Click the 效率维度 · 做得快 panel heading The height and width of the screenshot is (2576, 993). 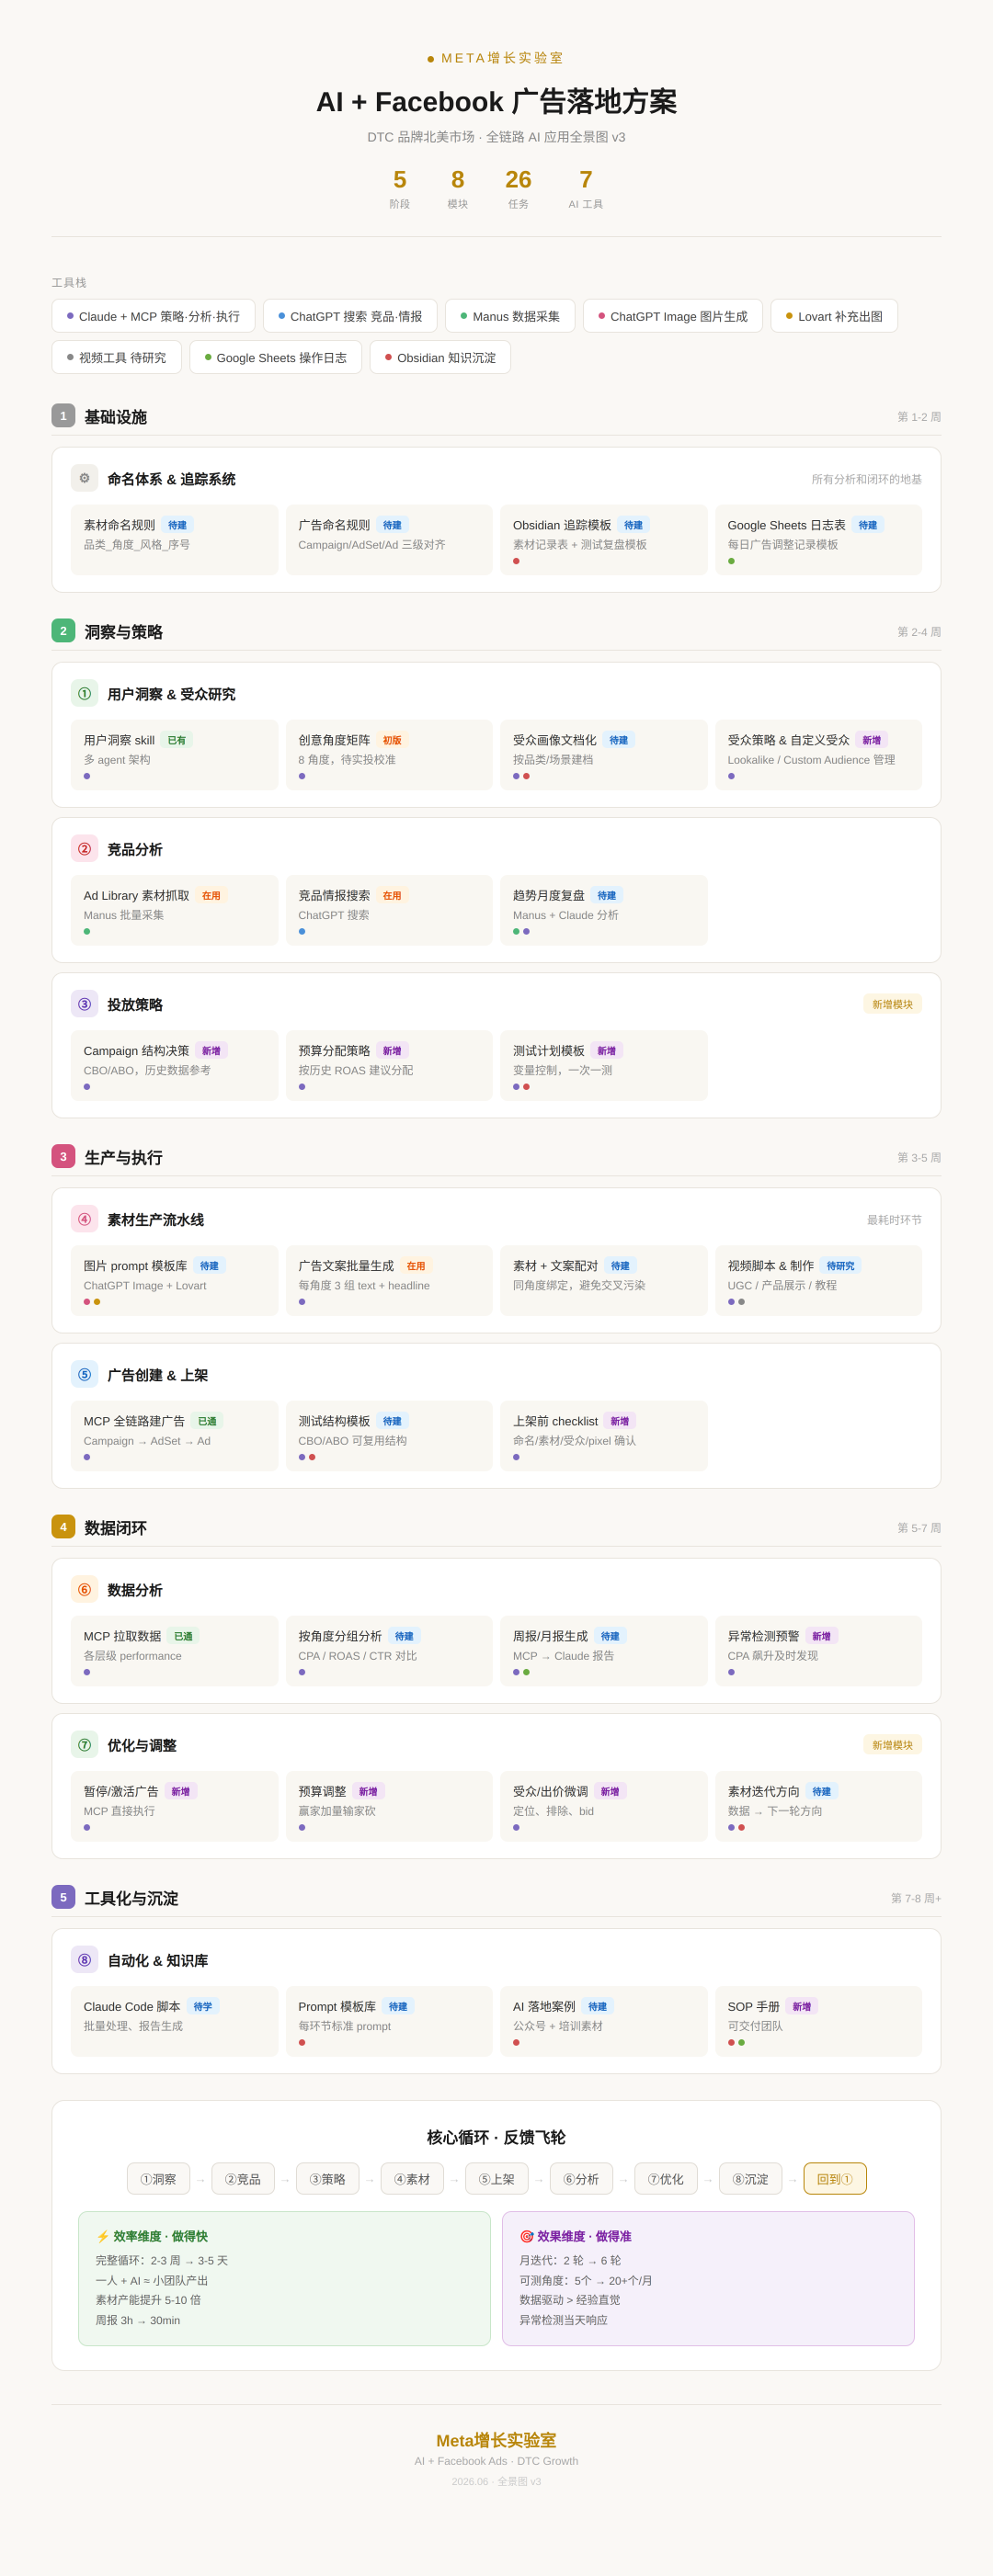(152, 2235)
